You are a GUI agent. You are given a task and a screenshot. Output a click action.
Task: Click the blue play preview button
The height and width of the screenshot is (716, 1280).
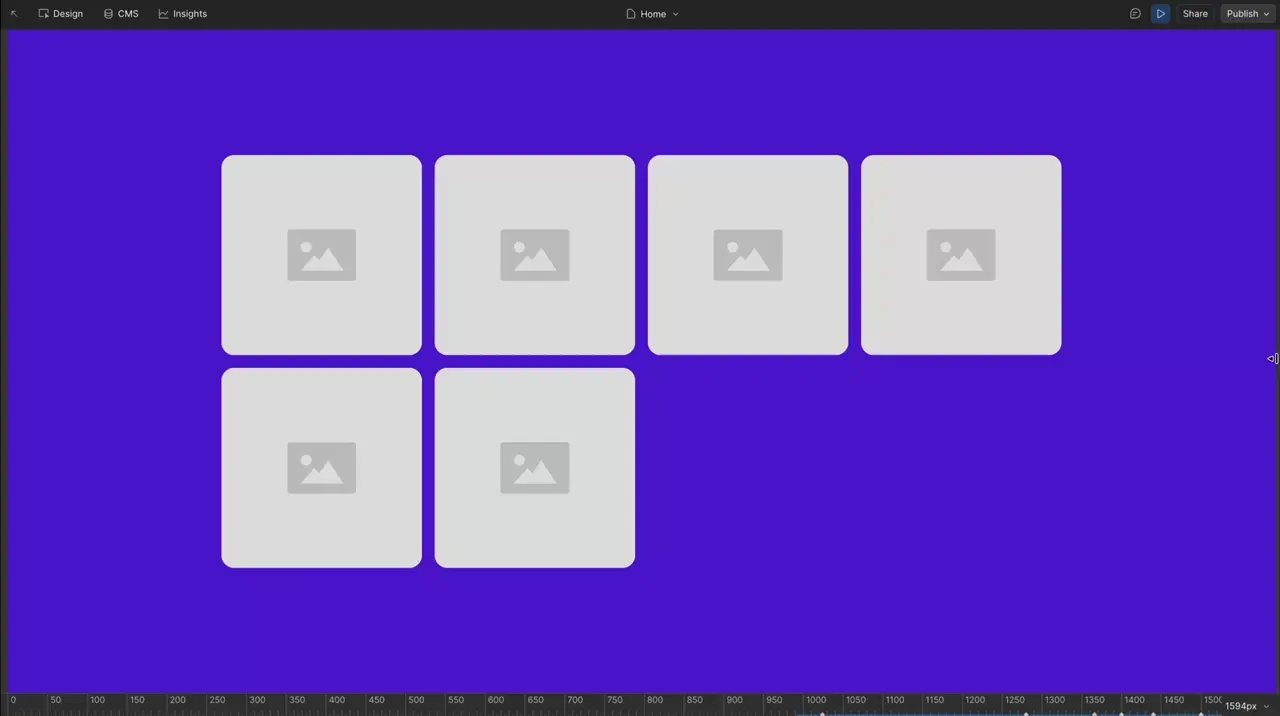[1160, 14]
